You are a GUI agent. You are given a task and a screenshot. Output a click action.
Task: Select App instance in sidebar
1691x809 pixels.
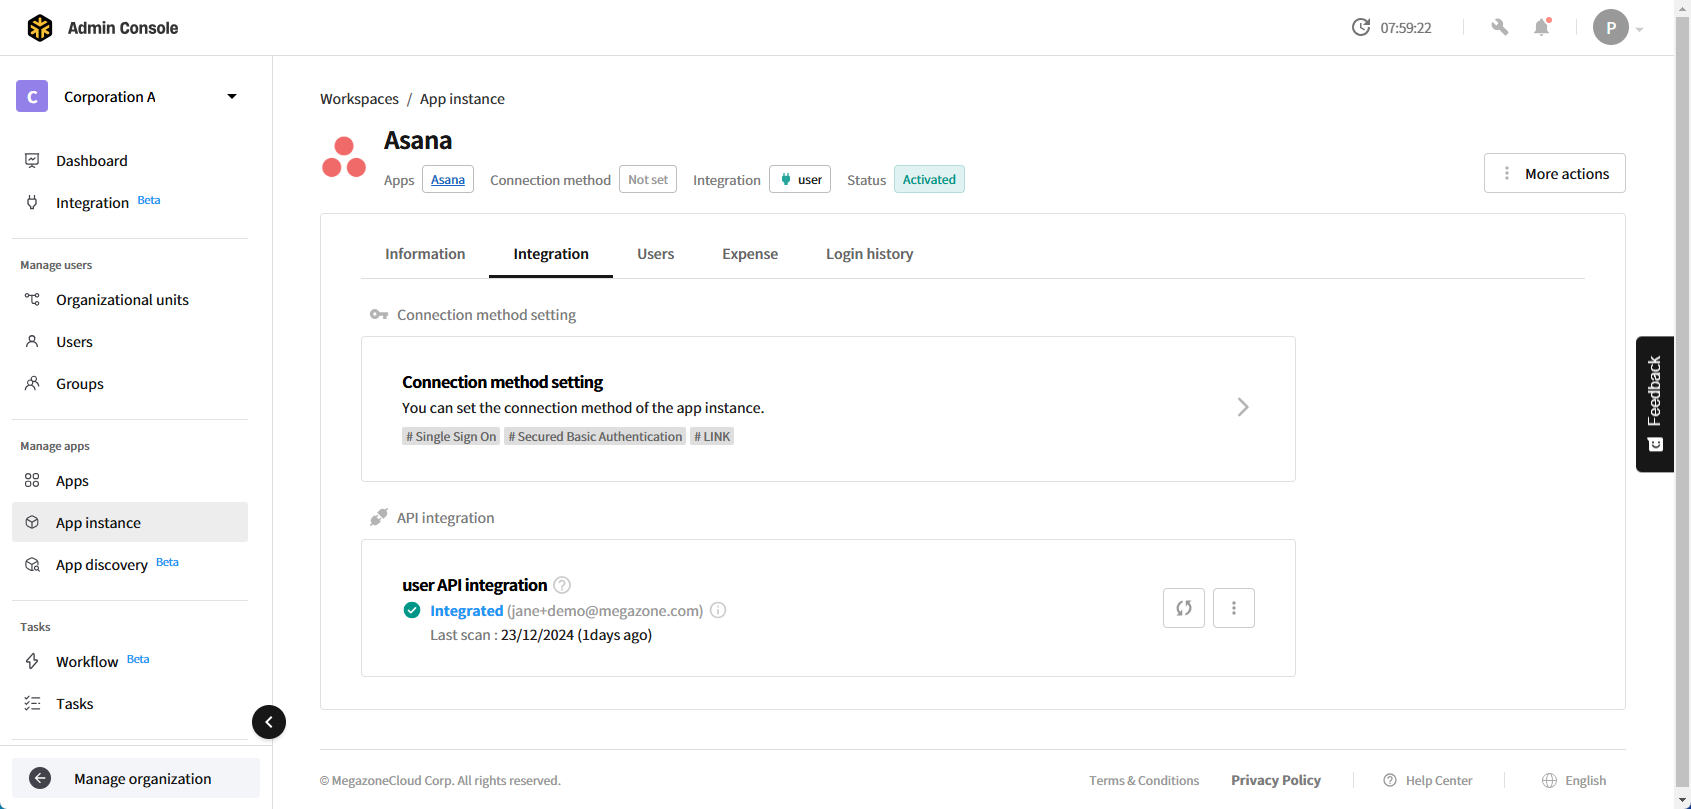point(130,522)
